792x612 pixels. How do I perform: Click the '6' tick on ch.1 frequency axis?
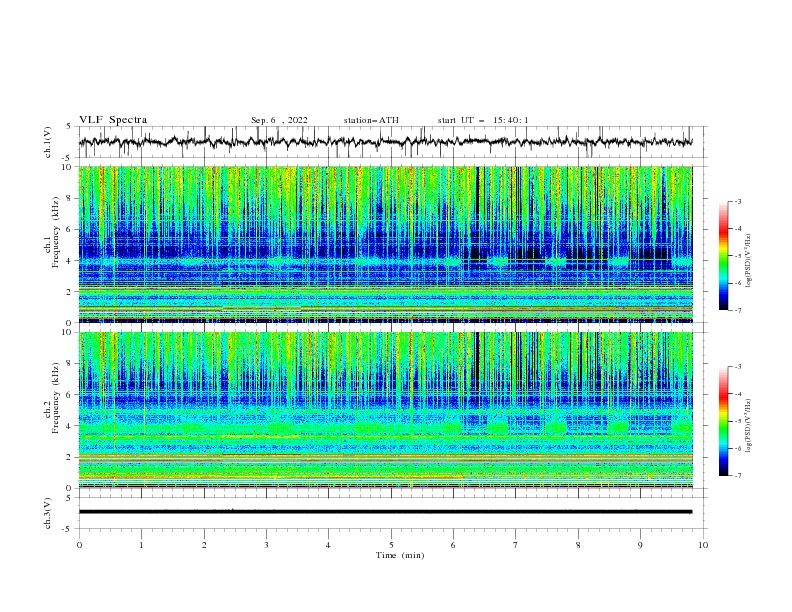[70, 229]
